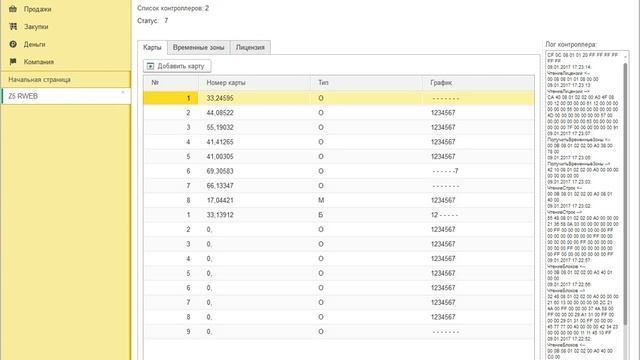Viewport: 640px width, 360px height.
Task: Select the last row numbered 9
Action: point(338,332)
